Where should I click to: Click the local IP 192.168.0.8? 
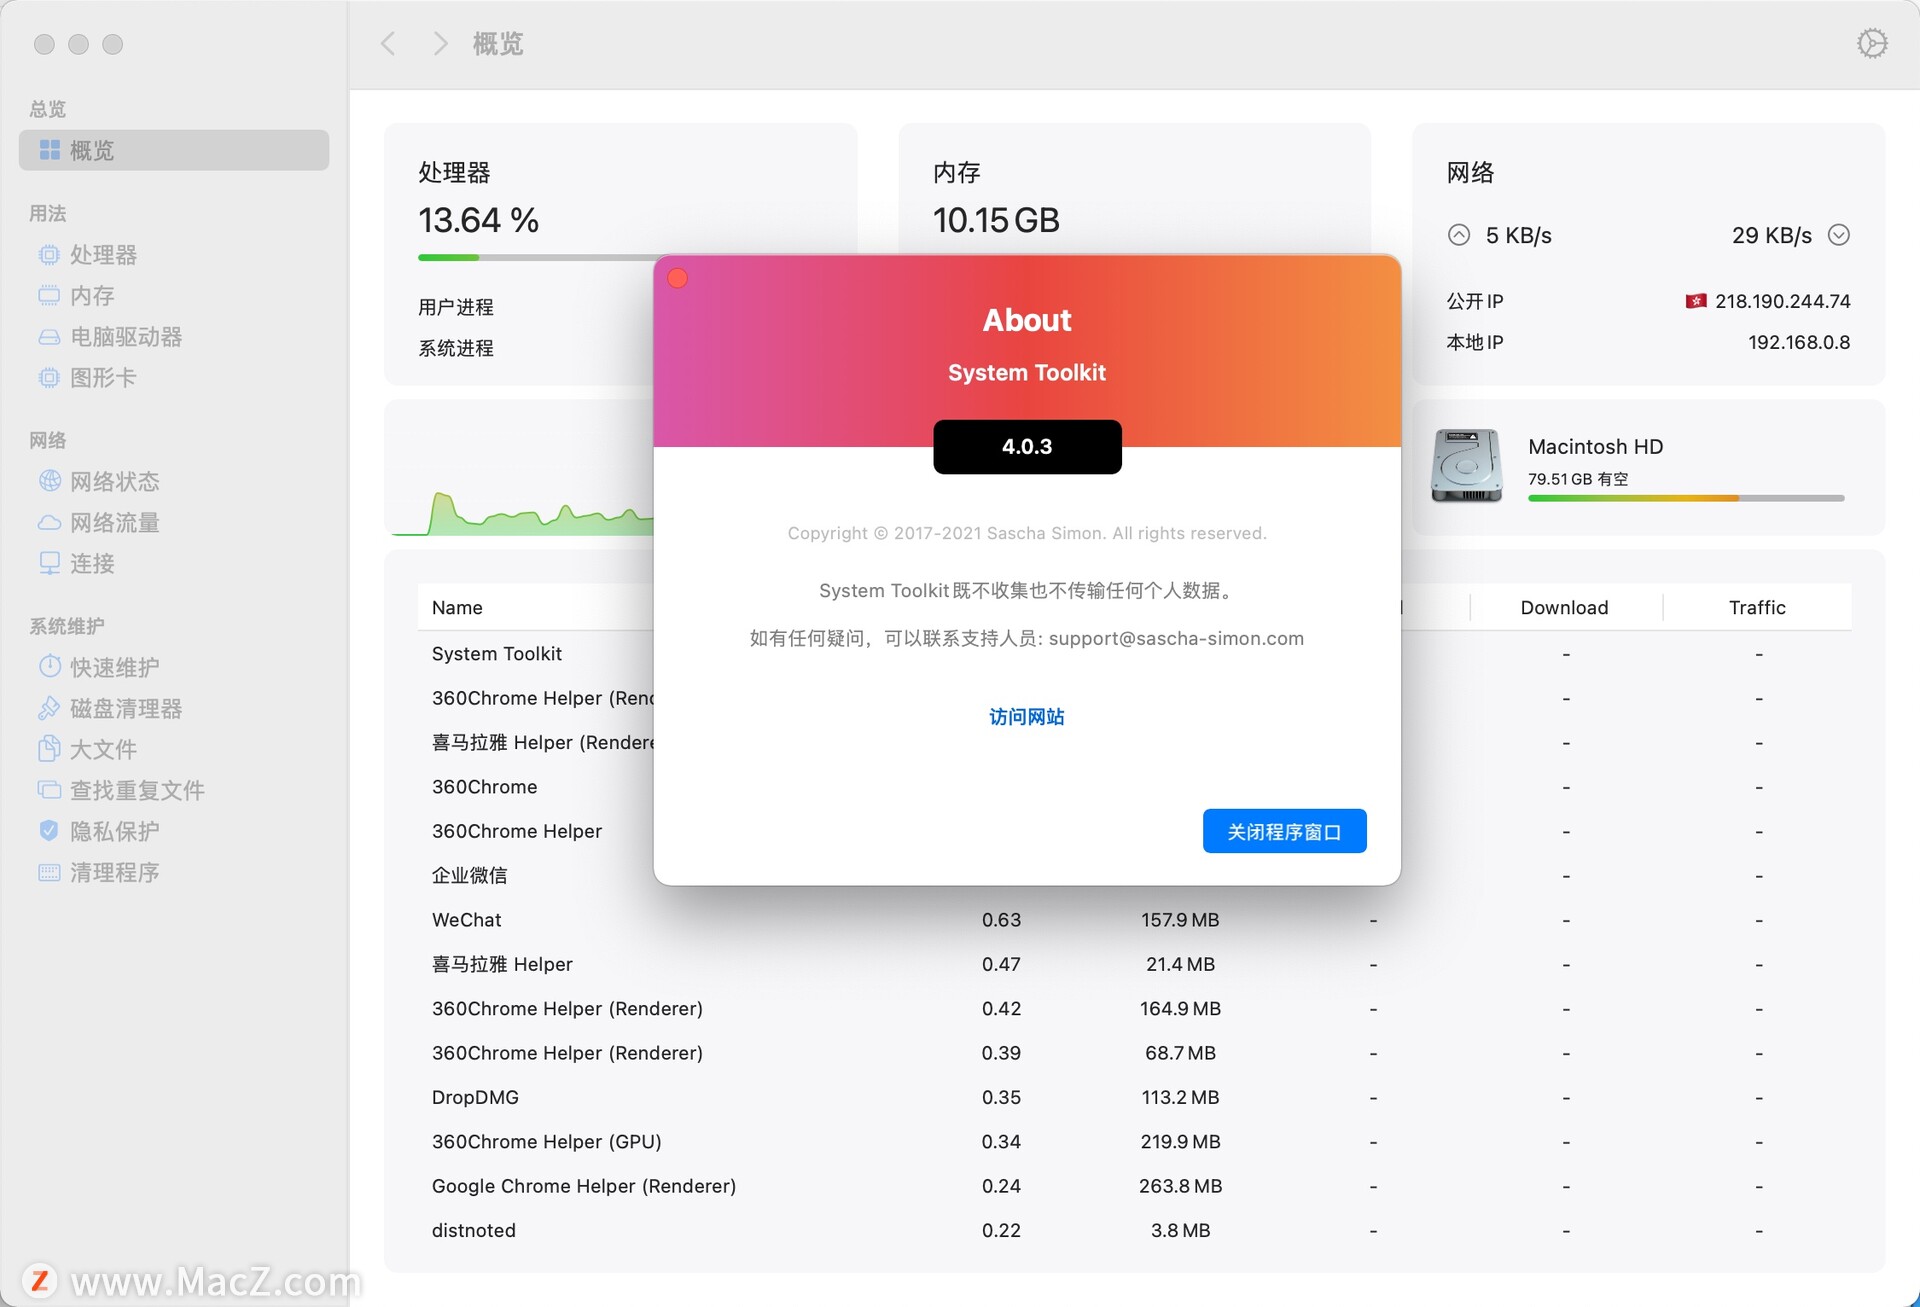tap(1799, 342)
